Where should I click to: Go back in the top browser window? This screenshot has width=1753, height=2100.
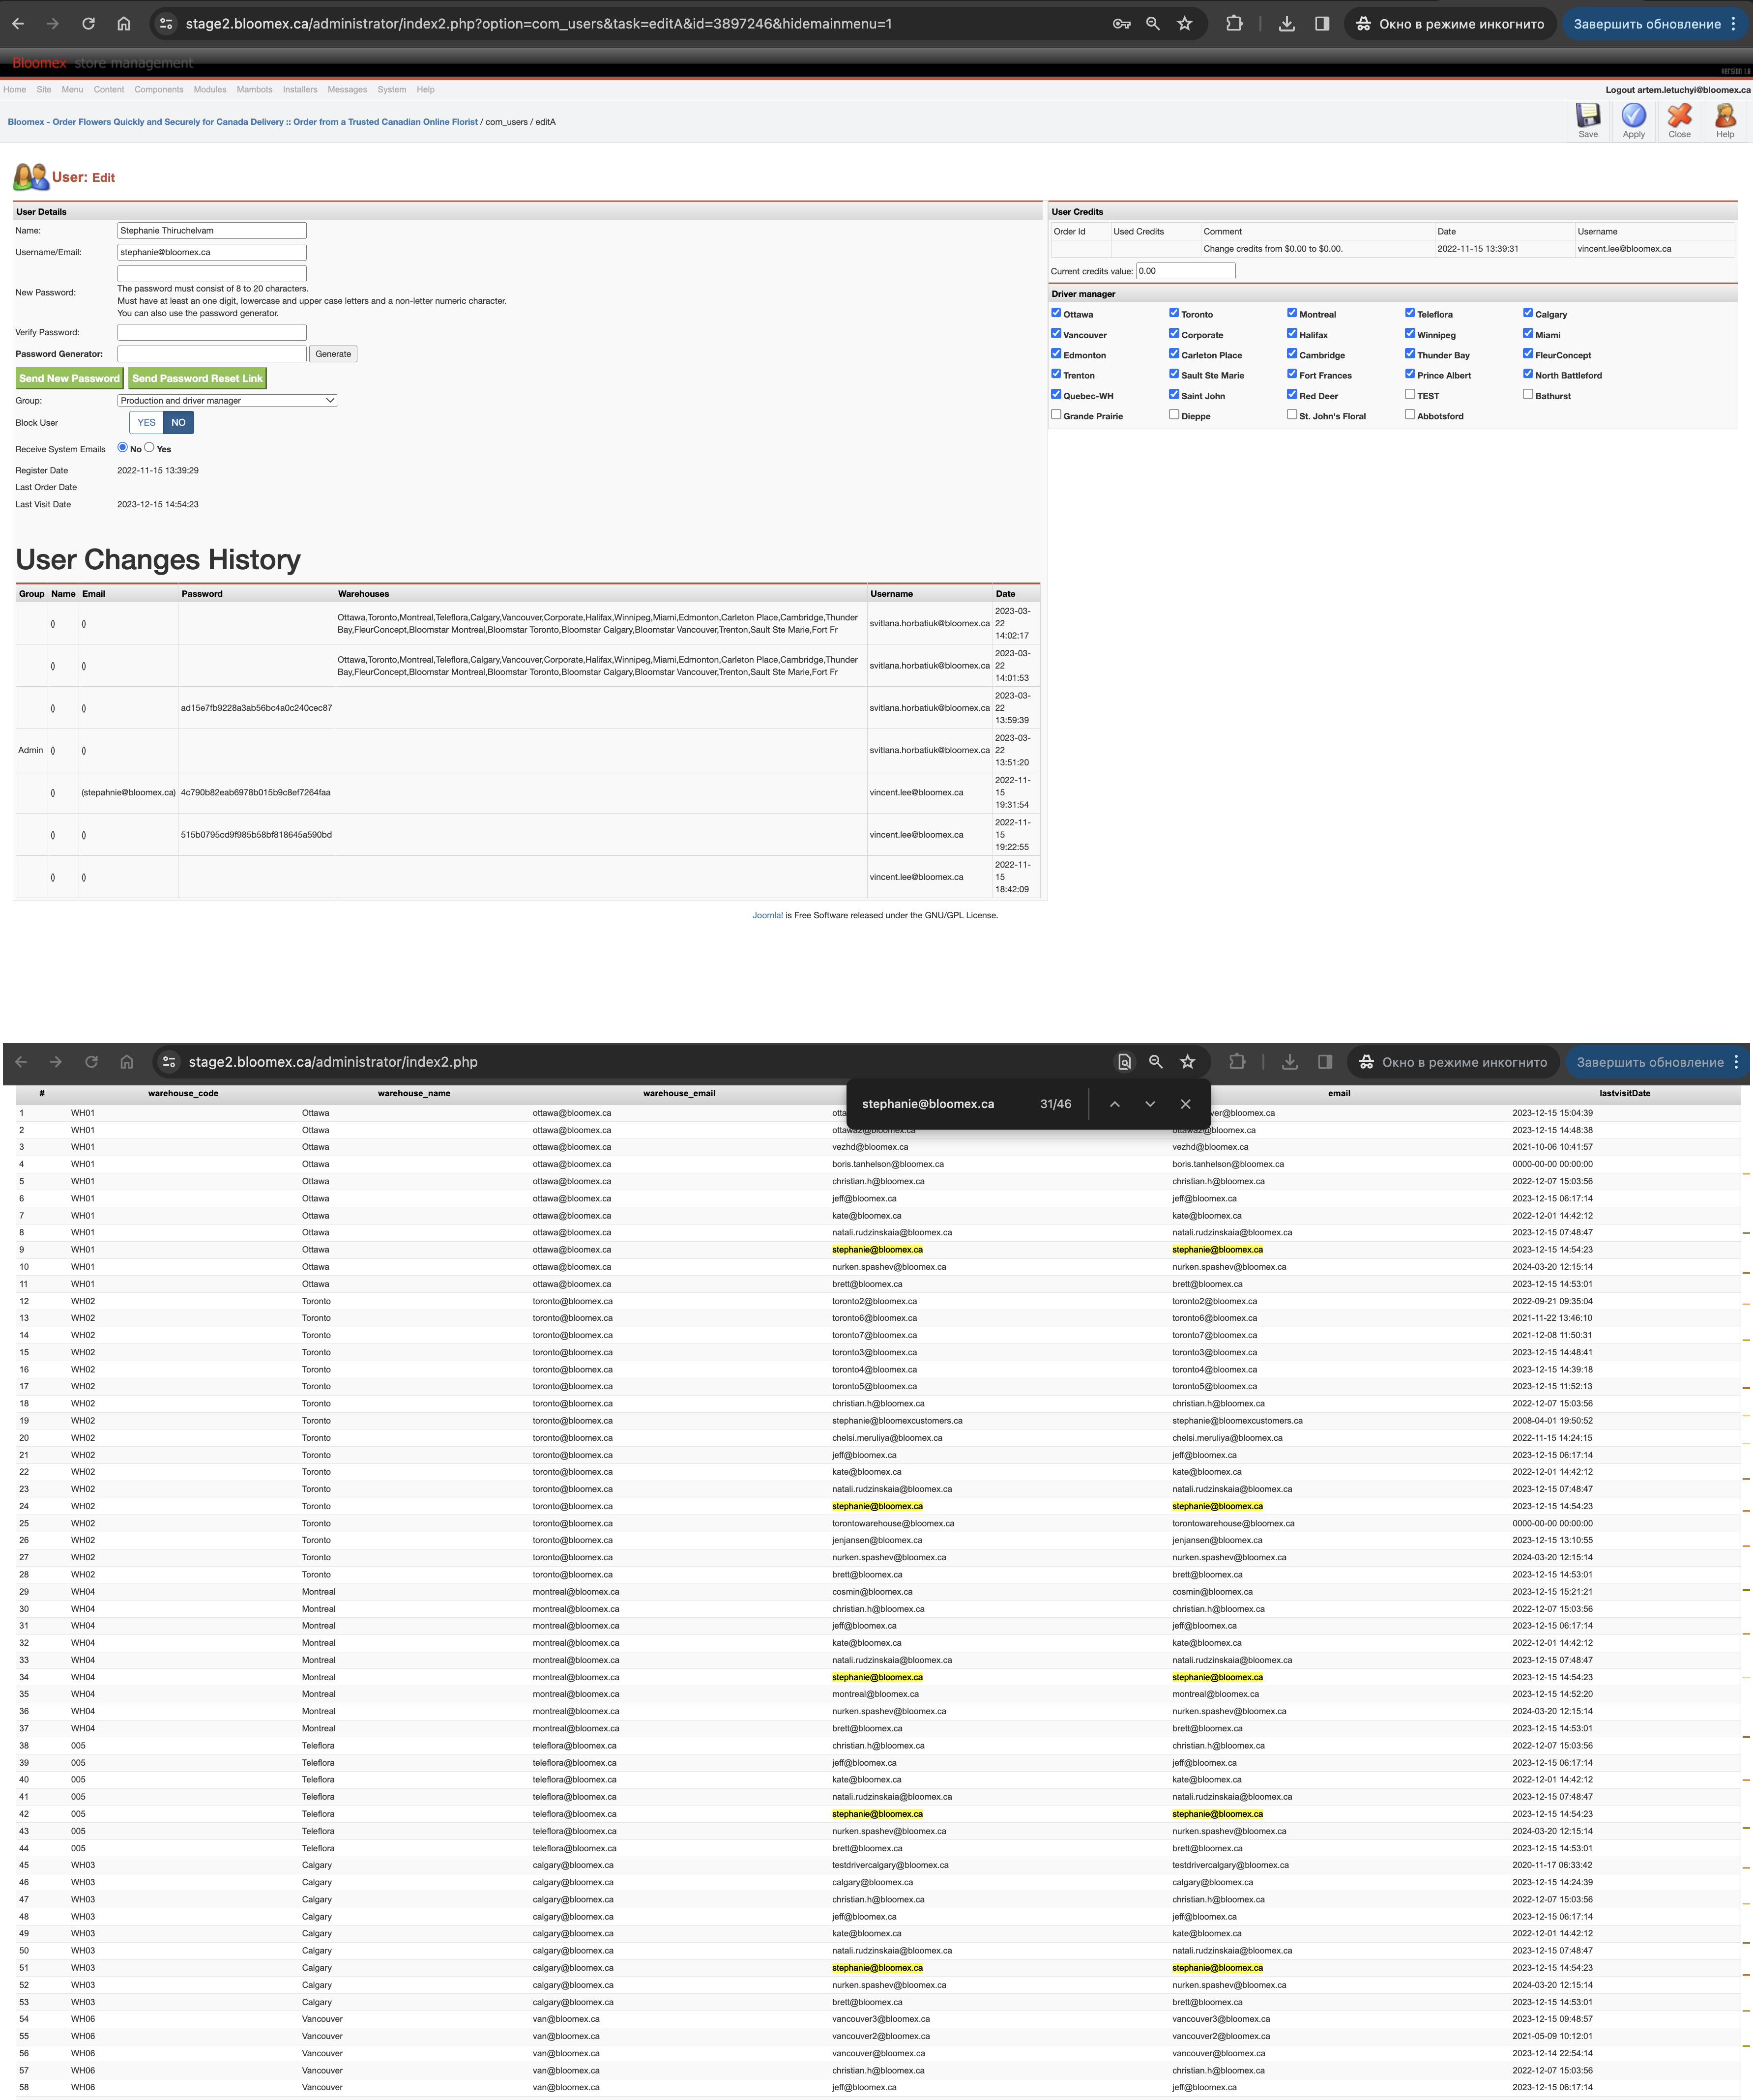[18, 23]
